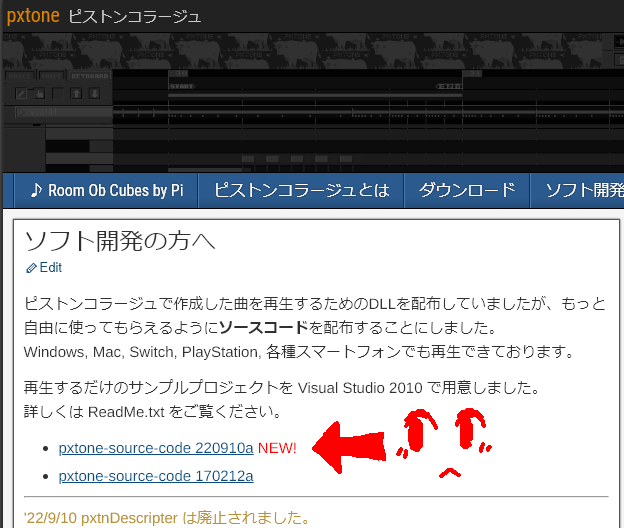This screenshot has height=528, width=624.
Task: Download pxtone-source-code 170212a
Action: pos(156,476)
